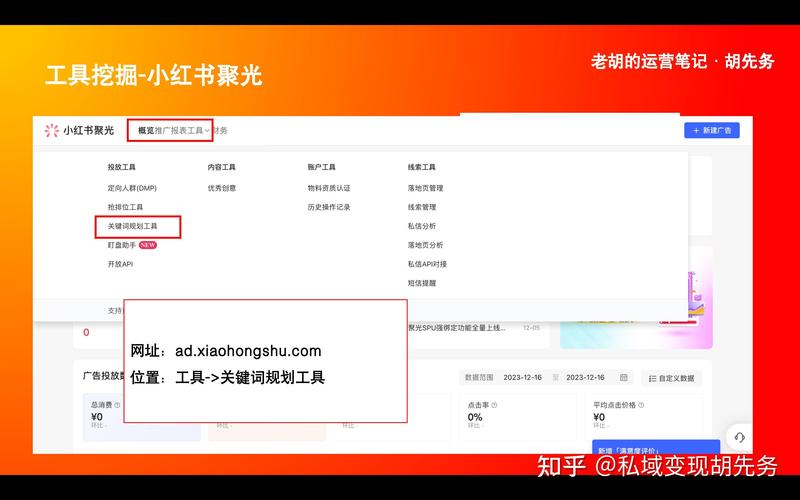Click the start date 2023-12-16 field

tap(522, 377)
